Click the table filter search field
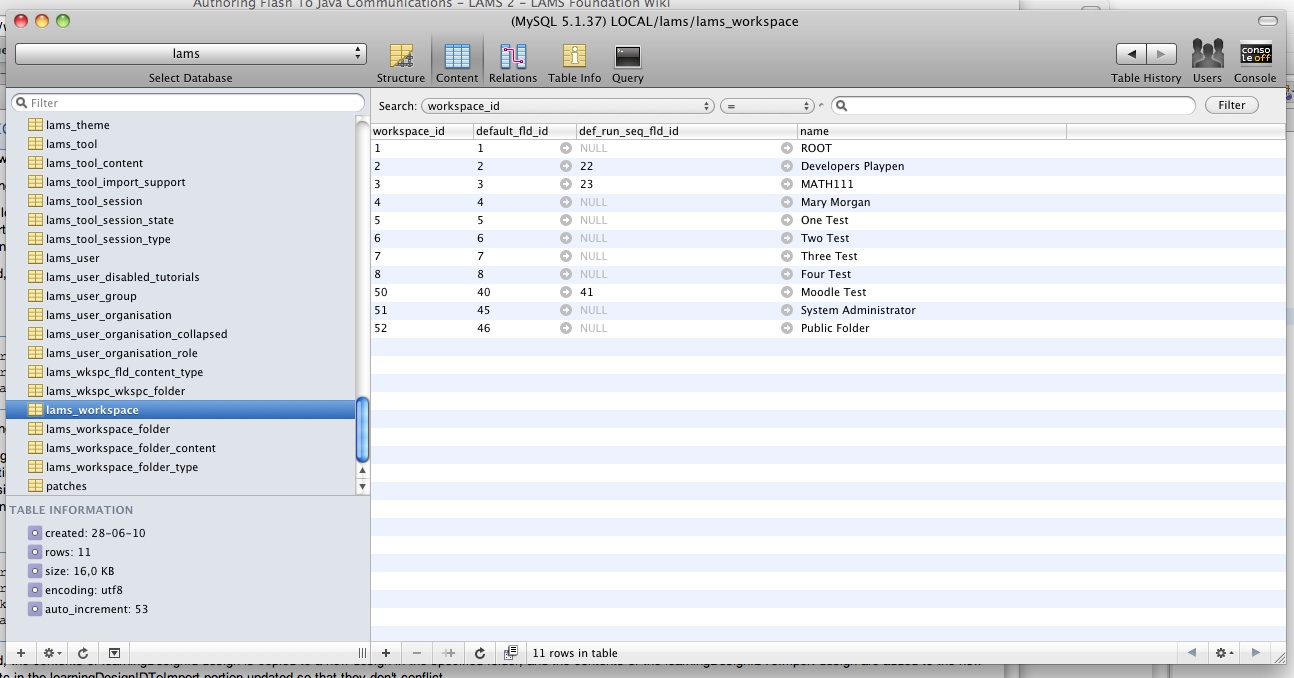Image resolution: width=1294 pixels, height=678 pixels. pyautogui.click(x=190, y=103)
